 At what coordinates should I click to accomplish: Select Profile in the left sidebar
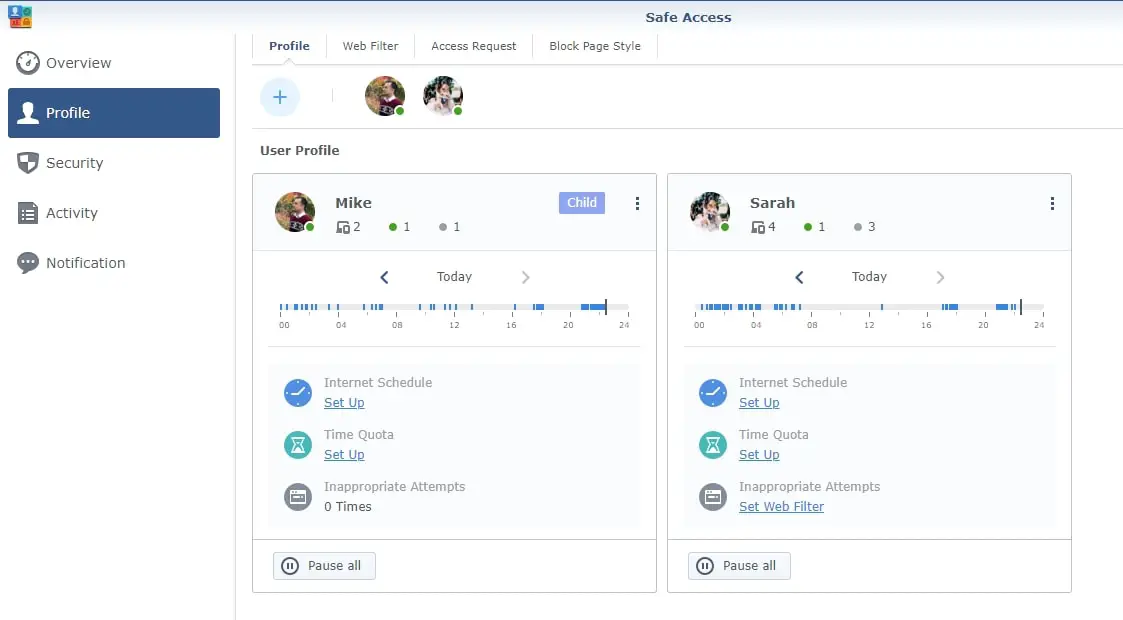click(x=114, y=113)
